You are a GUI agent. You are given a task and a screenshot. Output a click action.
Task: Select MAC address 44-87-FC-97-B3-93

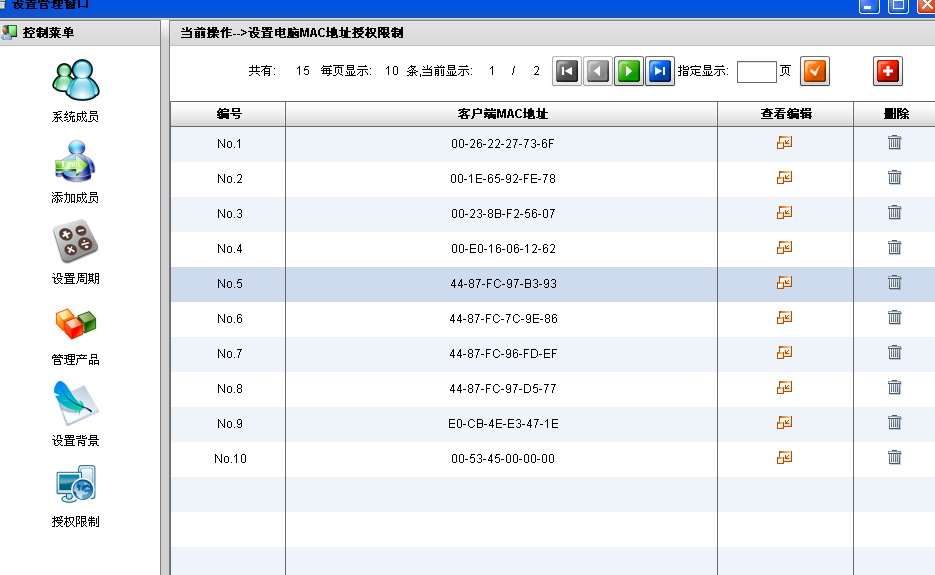pyautogui.click(x=503, y=284)
